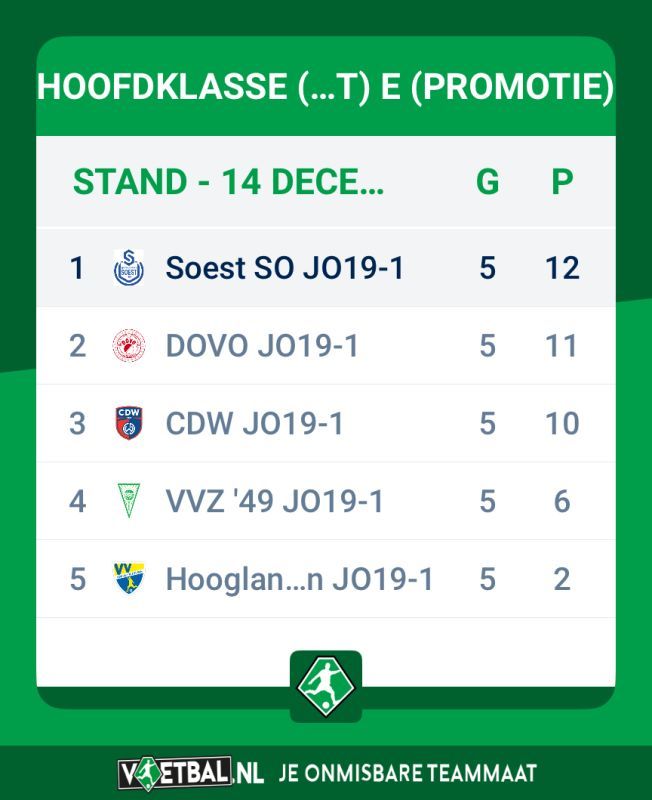This screenshot has height=800, width=652.
Task: Click the CDW club shield logo
Action: pos(129,423)
